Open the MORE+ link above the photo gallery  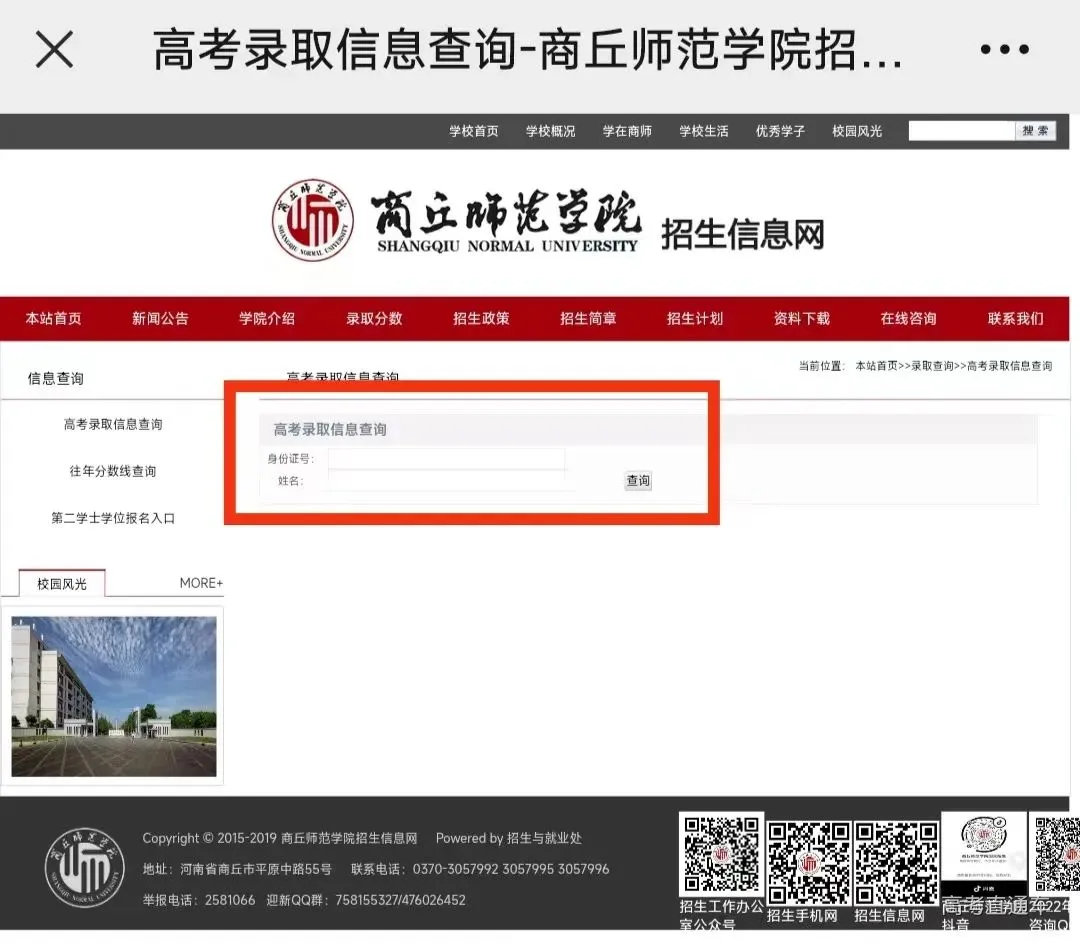pyautogui.click(x=201, y=582)
